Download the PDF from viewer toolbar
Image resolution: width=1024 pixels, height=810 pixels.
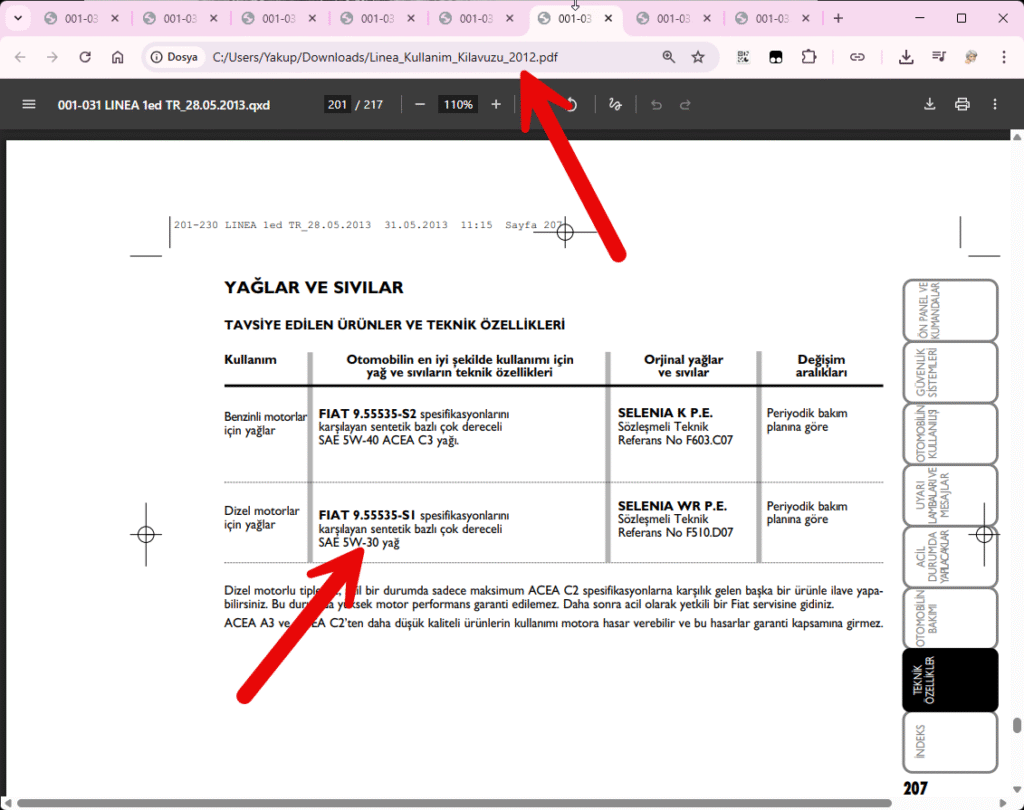(x=929, y=105)
